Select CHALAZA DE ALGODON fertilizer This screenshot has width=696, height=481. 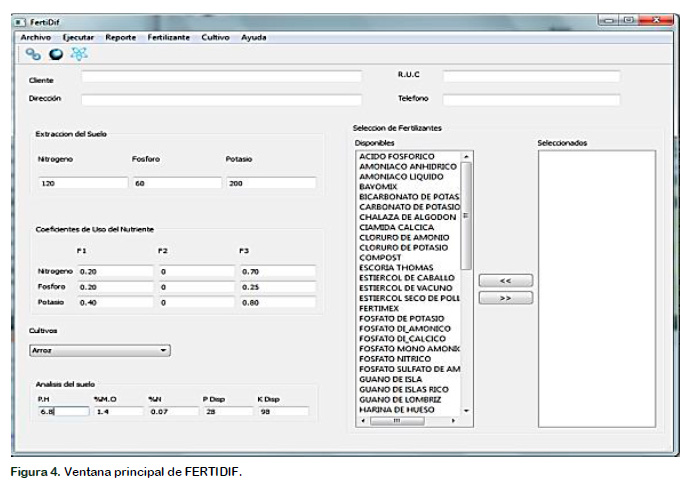407,217
